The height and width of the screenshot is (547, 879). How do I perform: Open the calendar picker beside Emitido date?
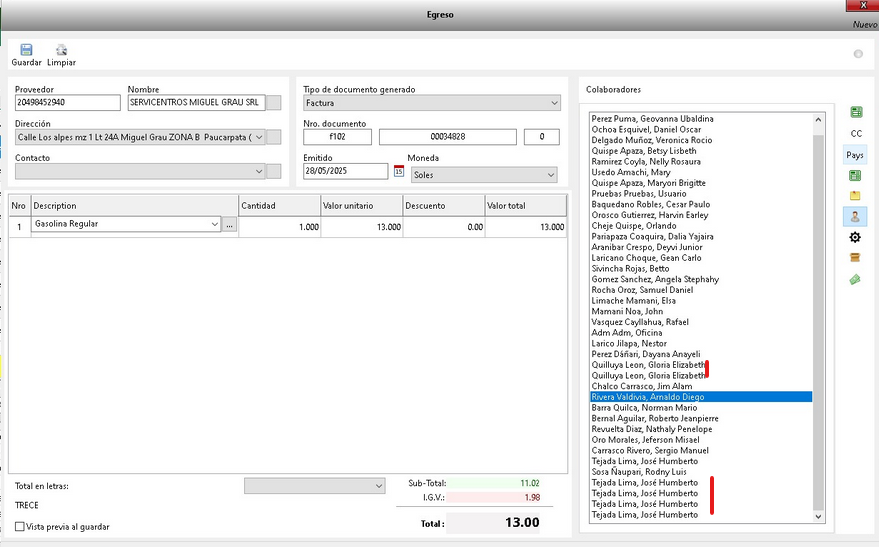[398, 172]
